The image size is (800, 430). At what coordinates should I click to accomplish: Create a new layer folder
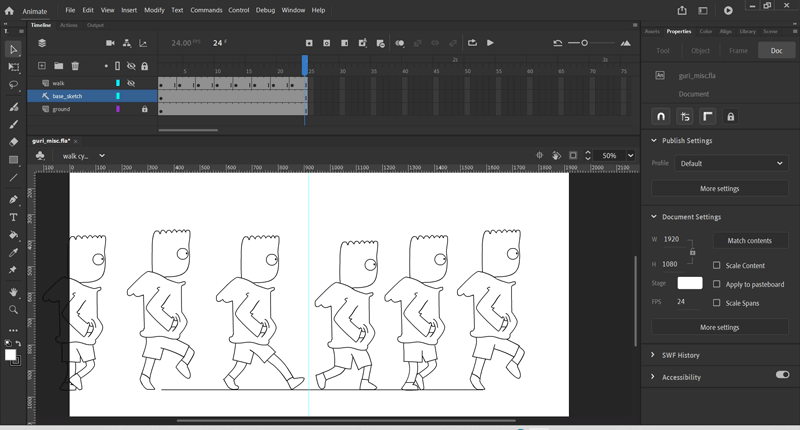coord(59,65)
